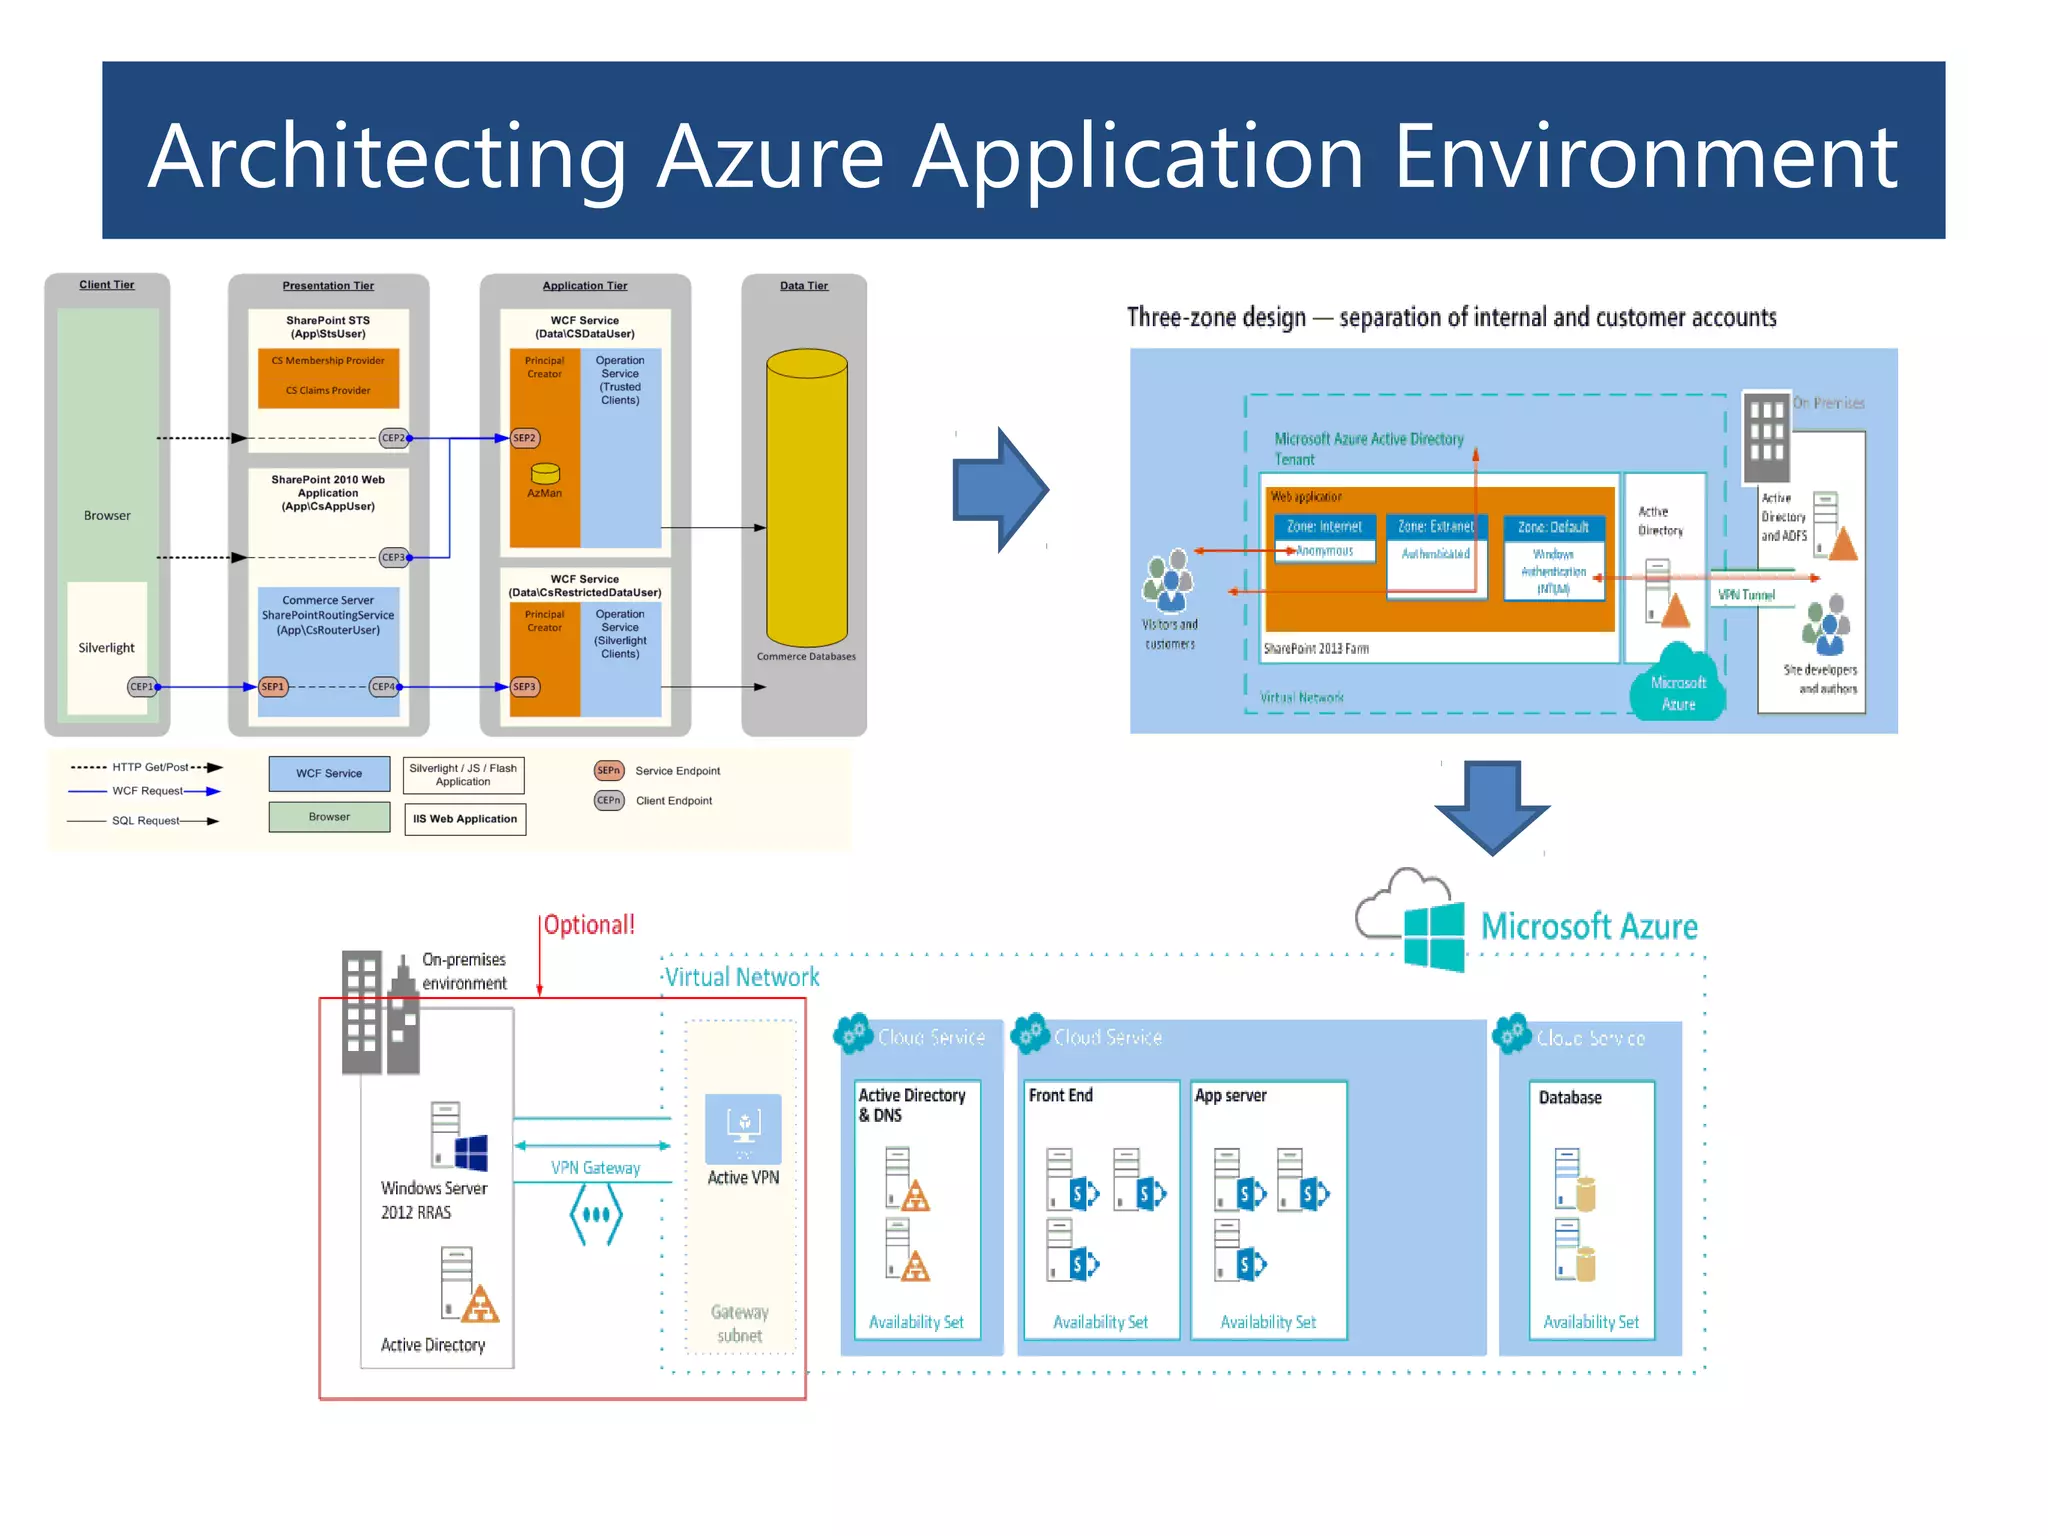This screenshot has height=1536, width=2048.
Task: Click the Silverlight box in Client Tier
Action: pyautogui.click(x=107, y=647)
